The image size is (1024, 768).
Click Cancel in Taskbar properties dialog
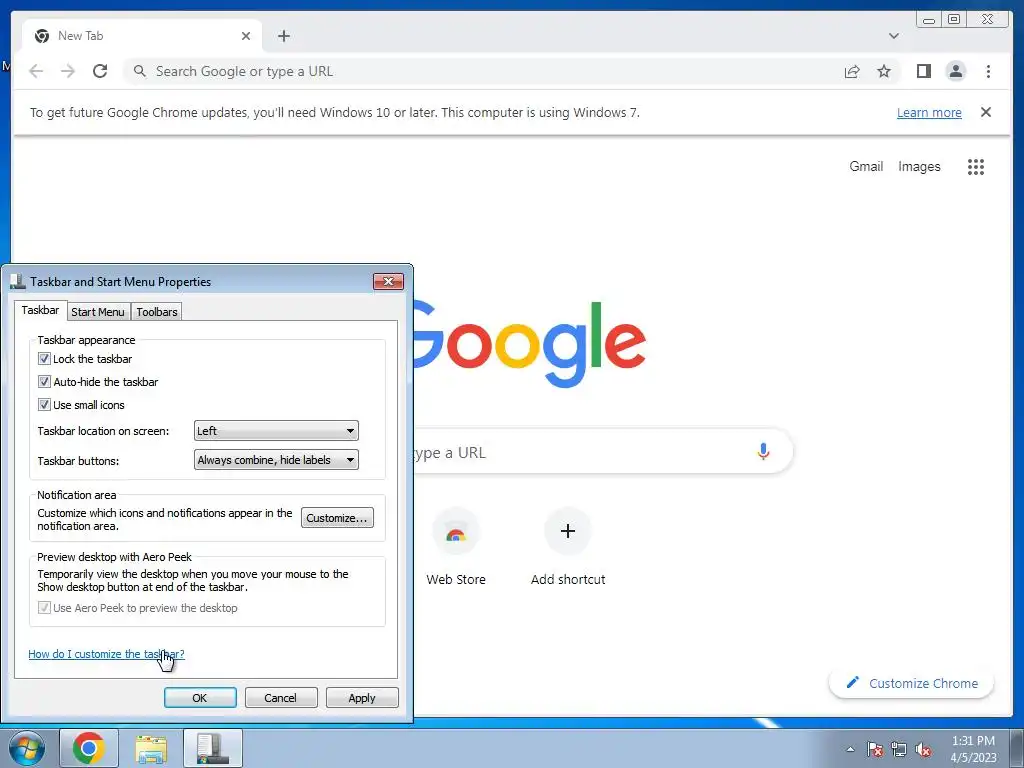click(281, 697)
